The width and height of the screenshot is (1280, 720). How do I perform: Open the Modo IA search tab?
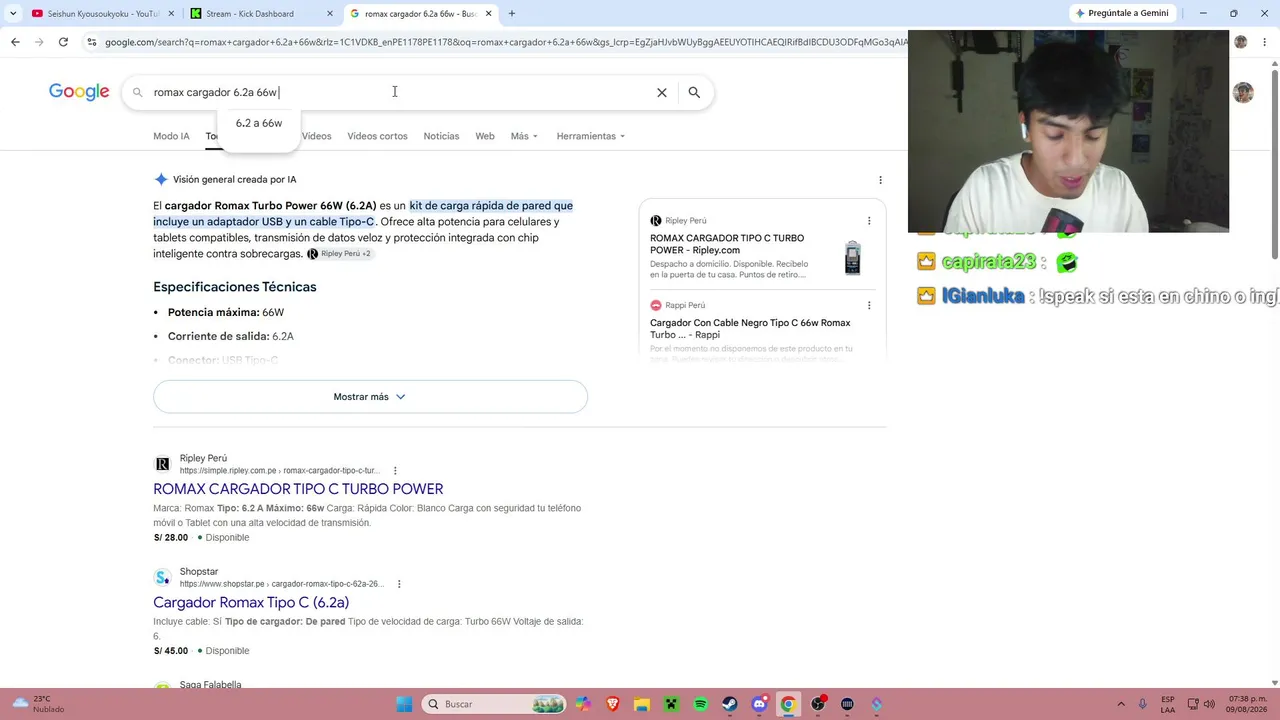[171, 136]
